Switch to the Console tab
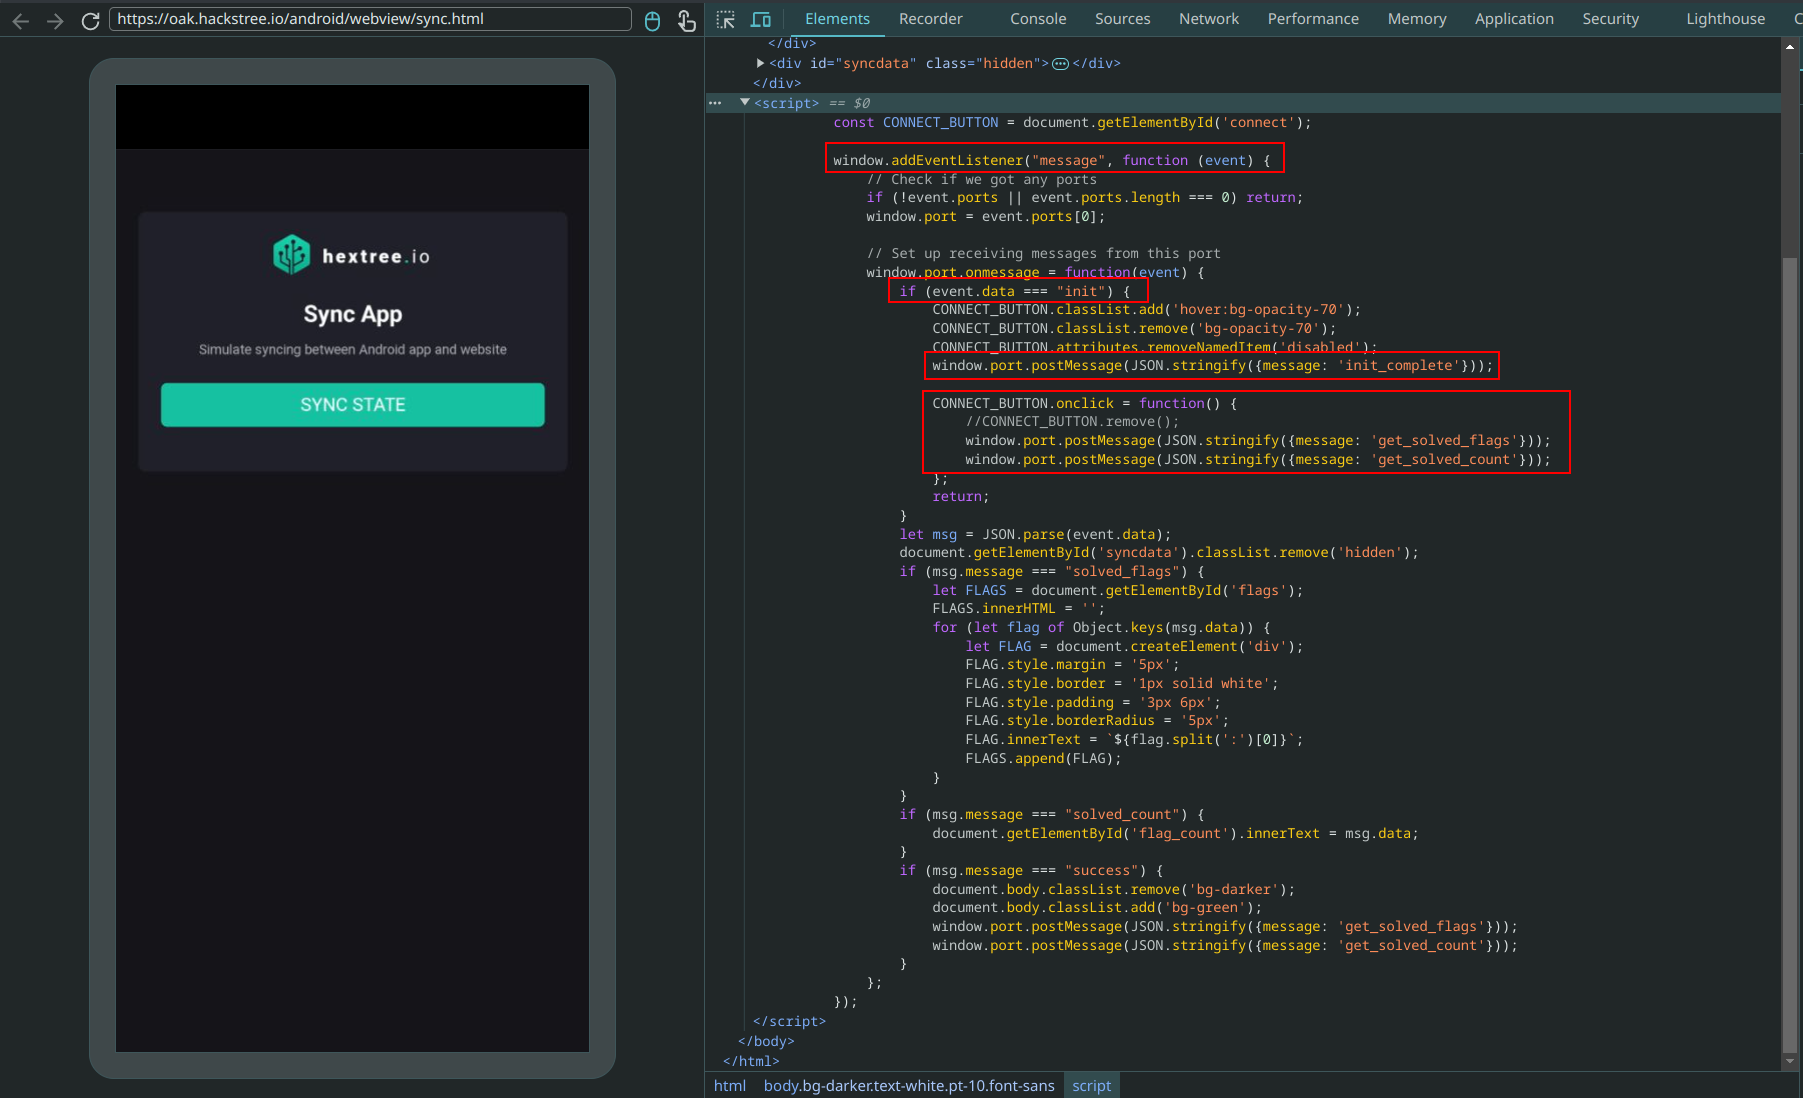The height and width of the screenshot is (1098, 1803). (1038, 19)
